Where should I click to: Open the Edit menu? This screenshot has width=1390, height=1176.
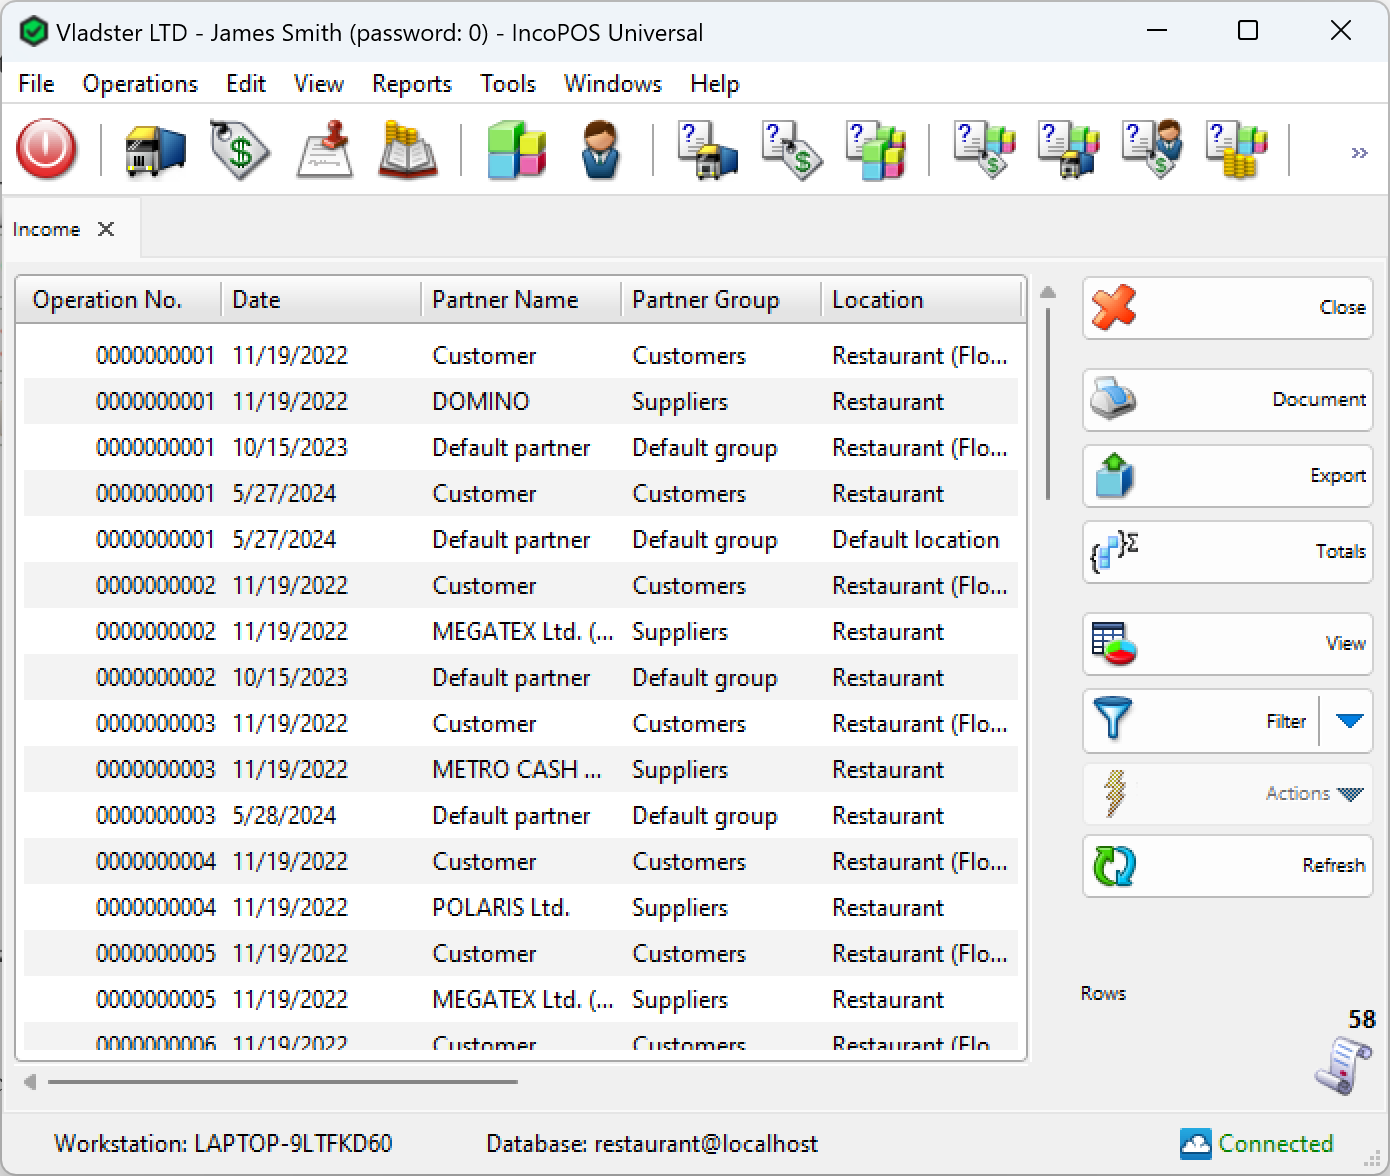point(246,84)
